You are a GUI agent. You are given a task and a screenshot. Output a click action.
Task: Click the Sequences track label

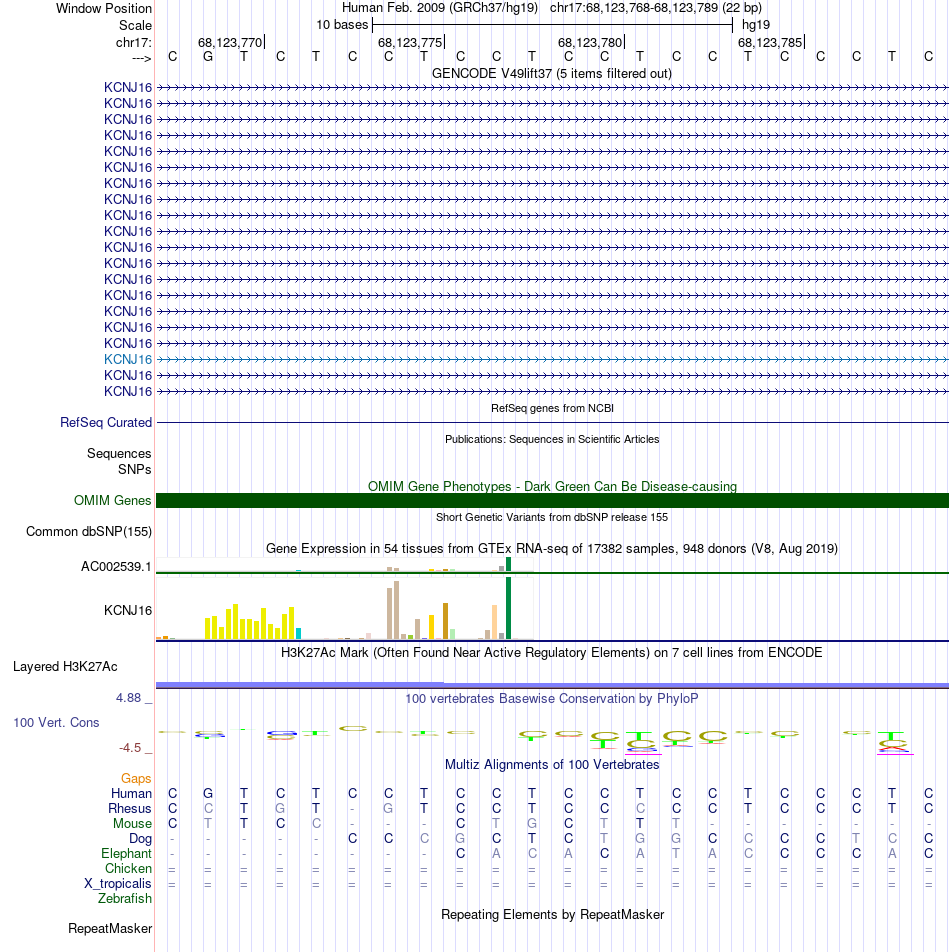119,454
